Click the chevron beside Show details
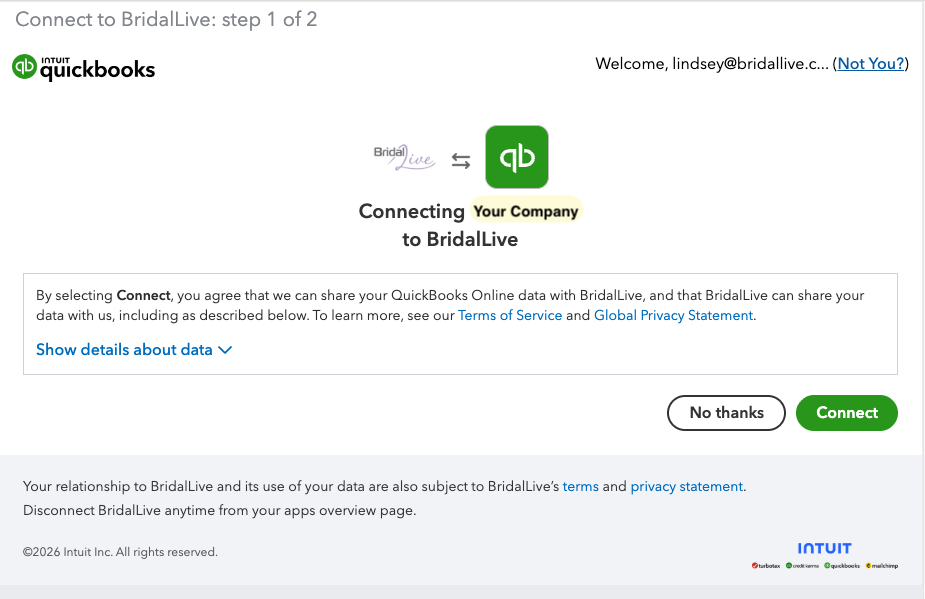Screen dimensions: 925x599 (x=225, y=350)
